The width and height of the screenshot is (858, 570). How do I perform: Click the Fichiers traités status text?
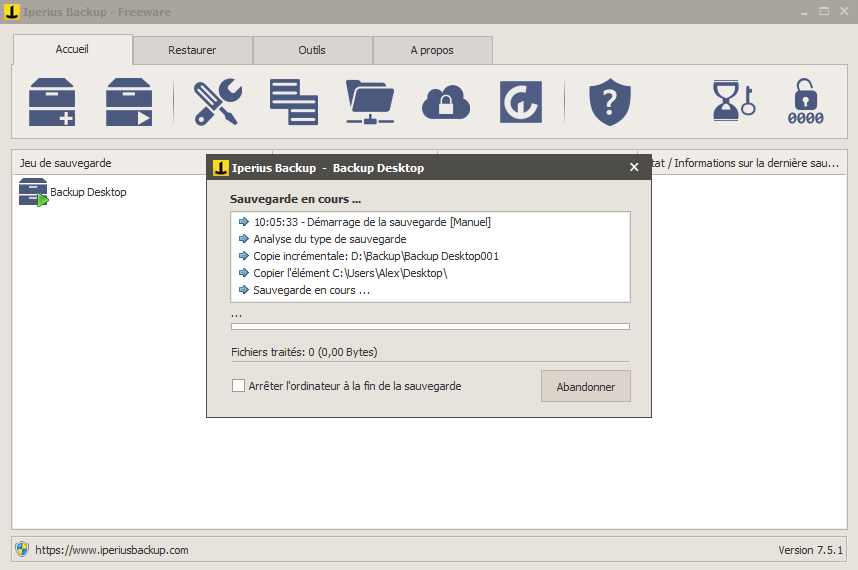(304, 352)
